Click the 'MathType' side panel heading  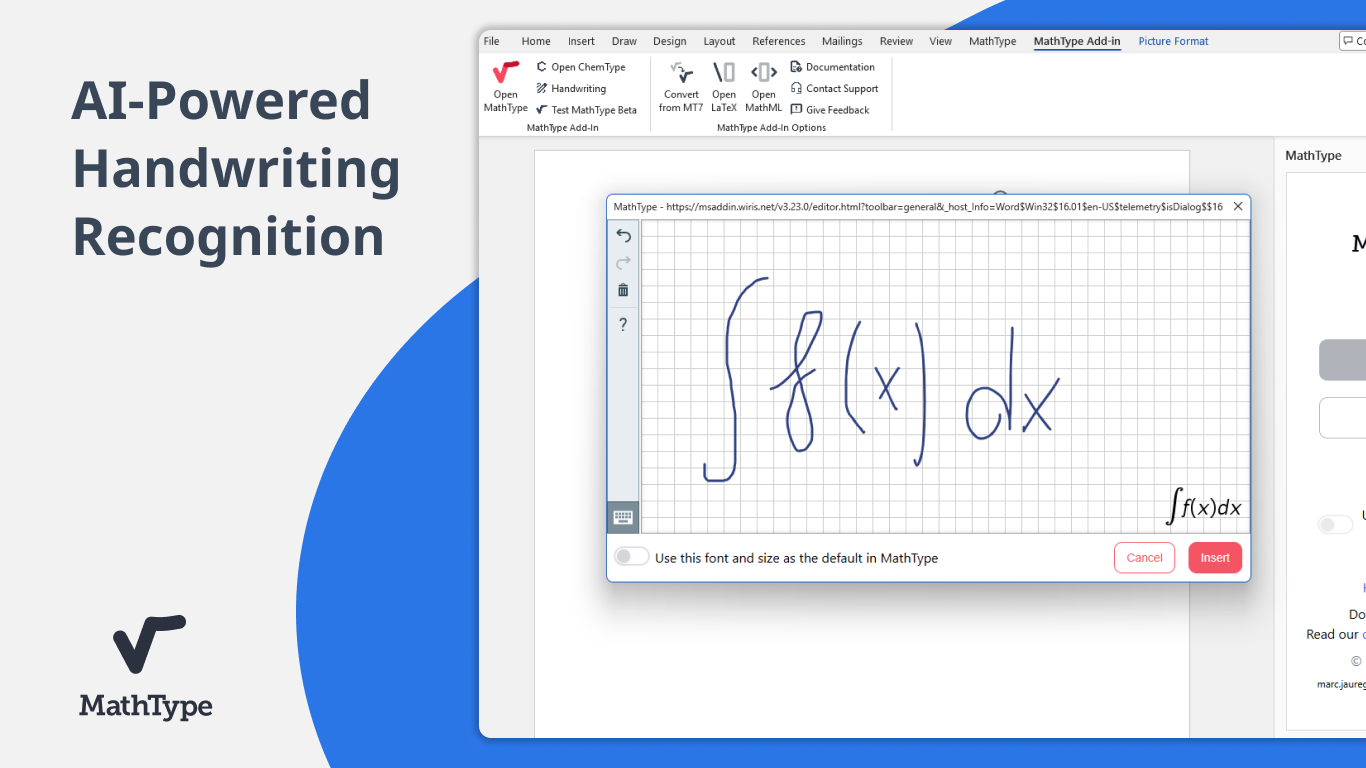1313,156
